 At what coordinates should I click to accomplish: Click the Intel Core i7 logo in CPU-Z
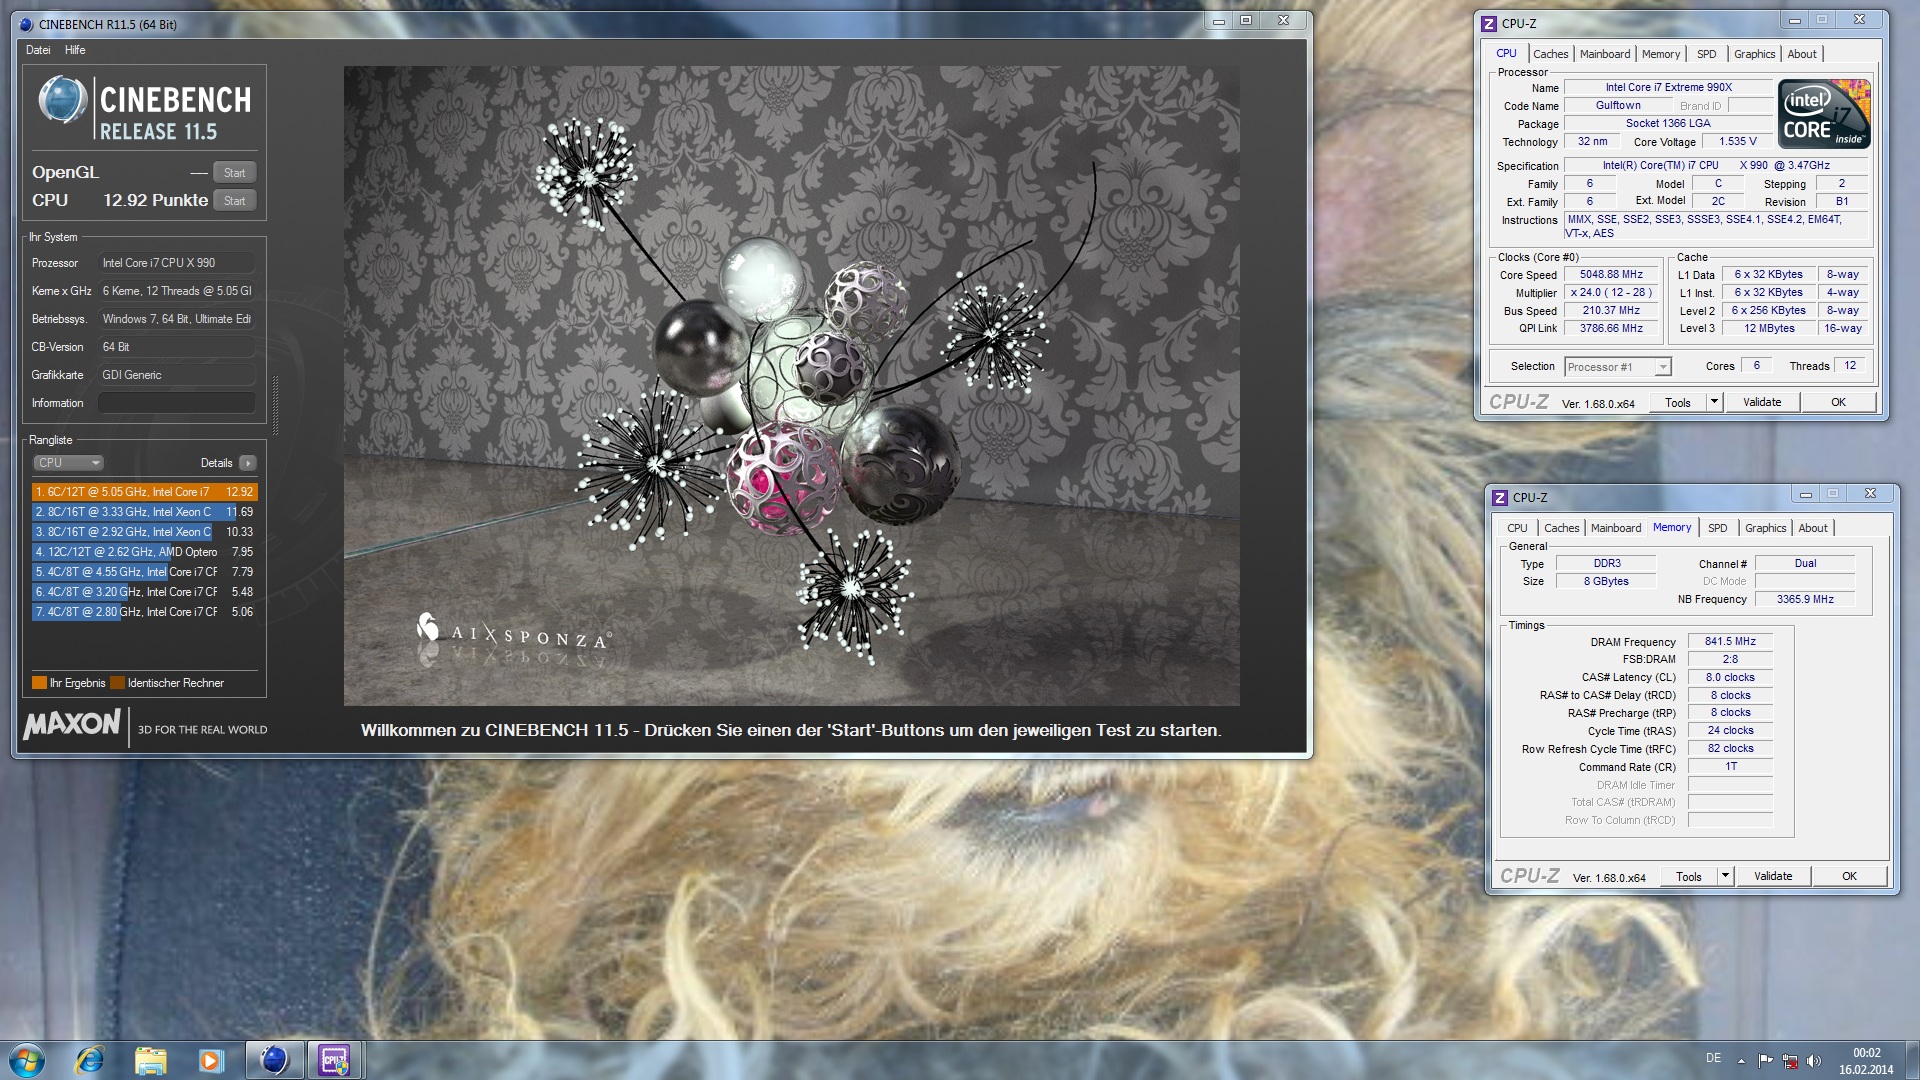(1824, 114)
